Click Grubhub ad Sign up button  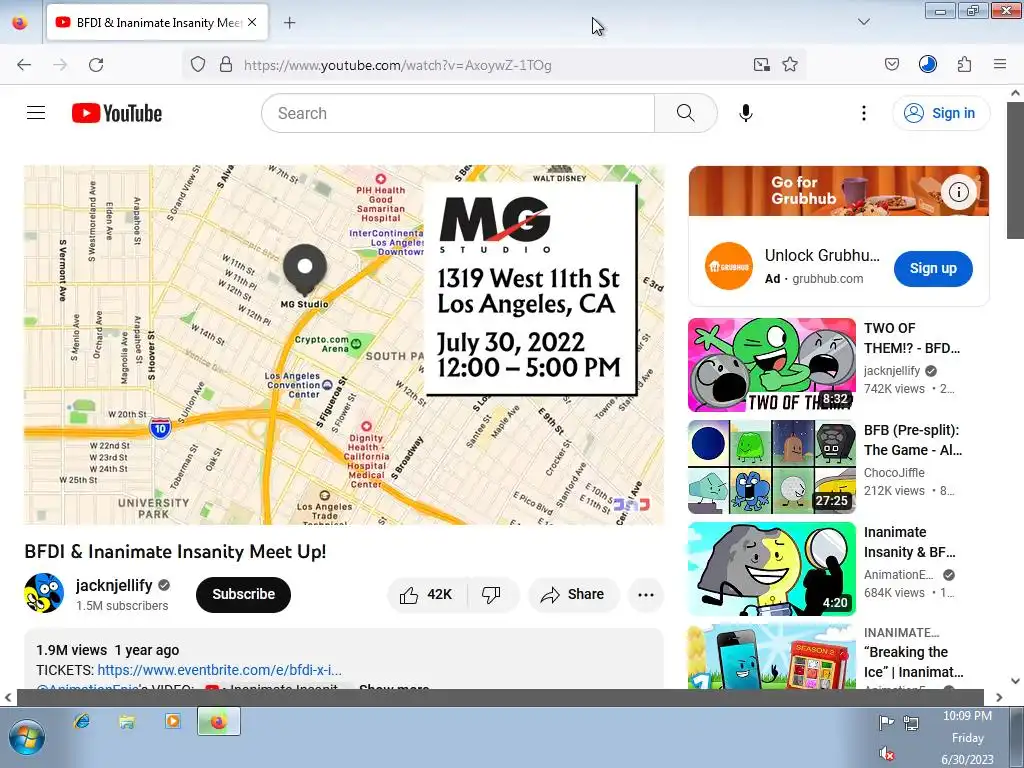click(933, 268)
